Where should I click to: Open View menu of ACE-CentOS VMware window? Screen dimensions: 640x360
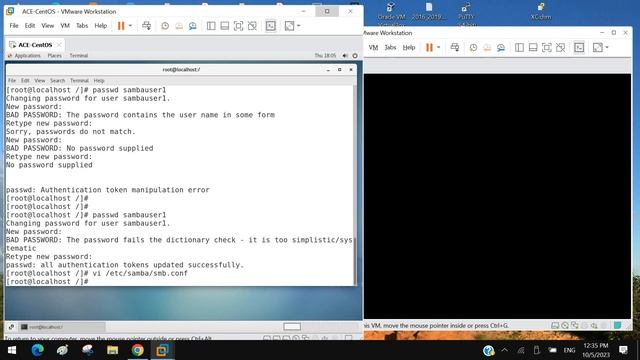click(47, 25)
